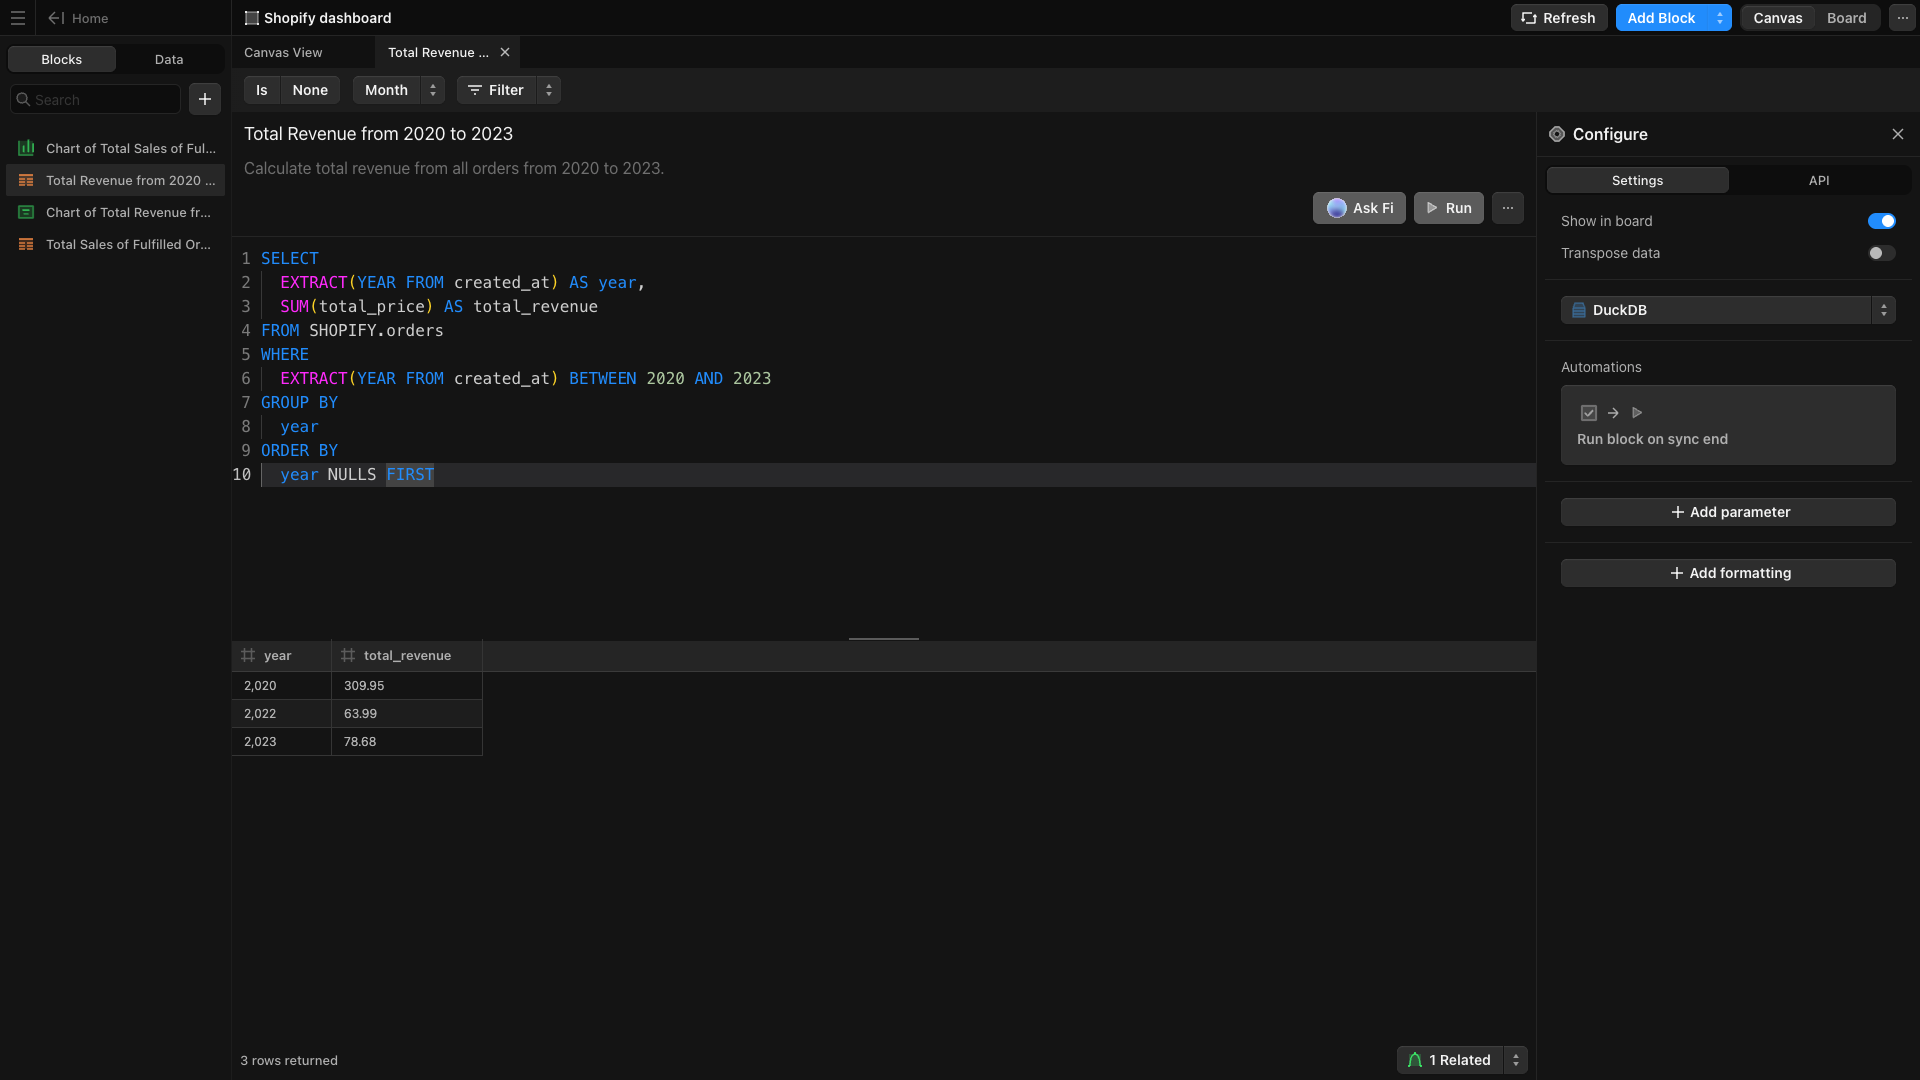
Task: Close the Total Revenue tab
Action: 505,52
